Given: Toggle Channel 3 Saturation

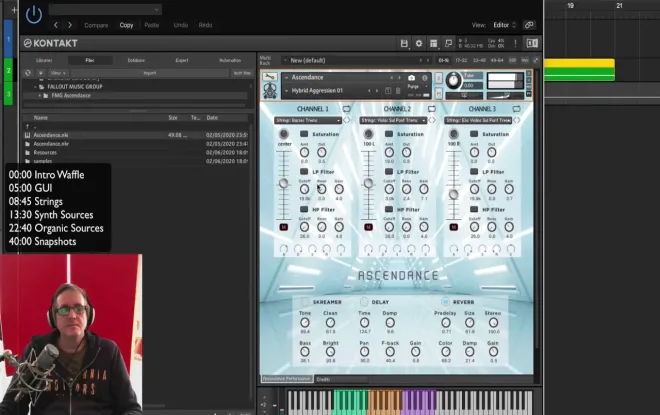Looking at the screenshot, I should tap(474, 134).
